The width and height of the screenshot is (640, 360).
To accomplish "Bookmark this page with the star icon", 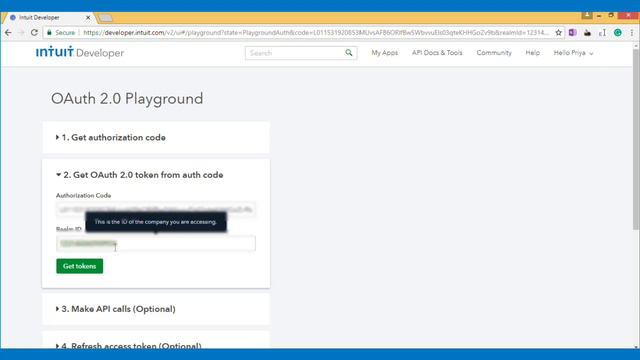I will point(558,33).
